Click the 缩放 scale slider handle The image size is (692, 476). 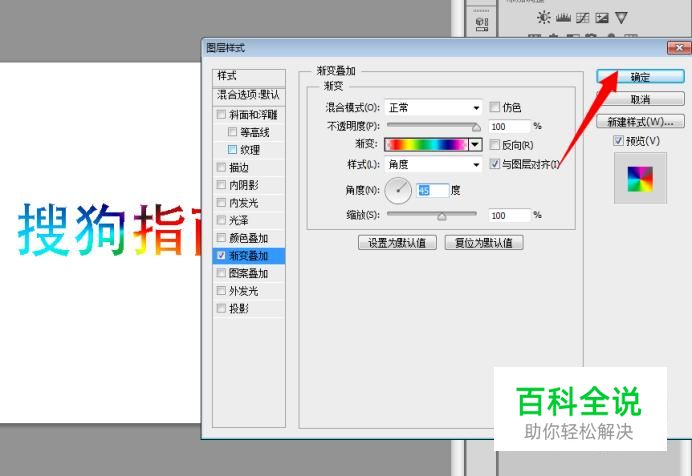pos(442,217)
